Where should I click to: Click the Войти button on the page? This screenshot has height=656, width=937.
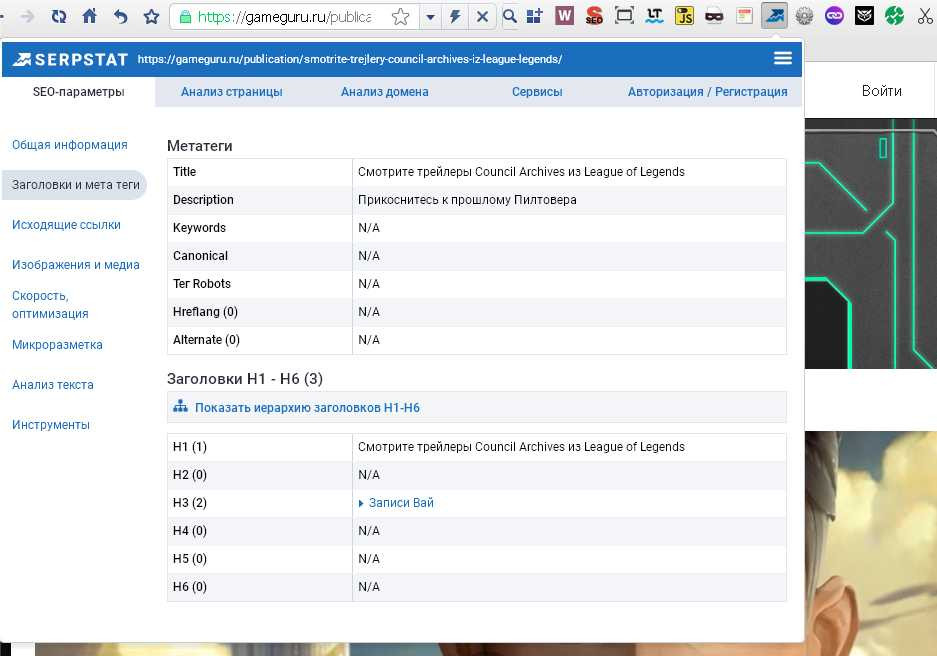(881, 91)
